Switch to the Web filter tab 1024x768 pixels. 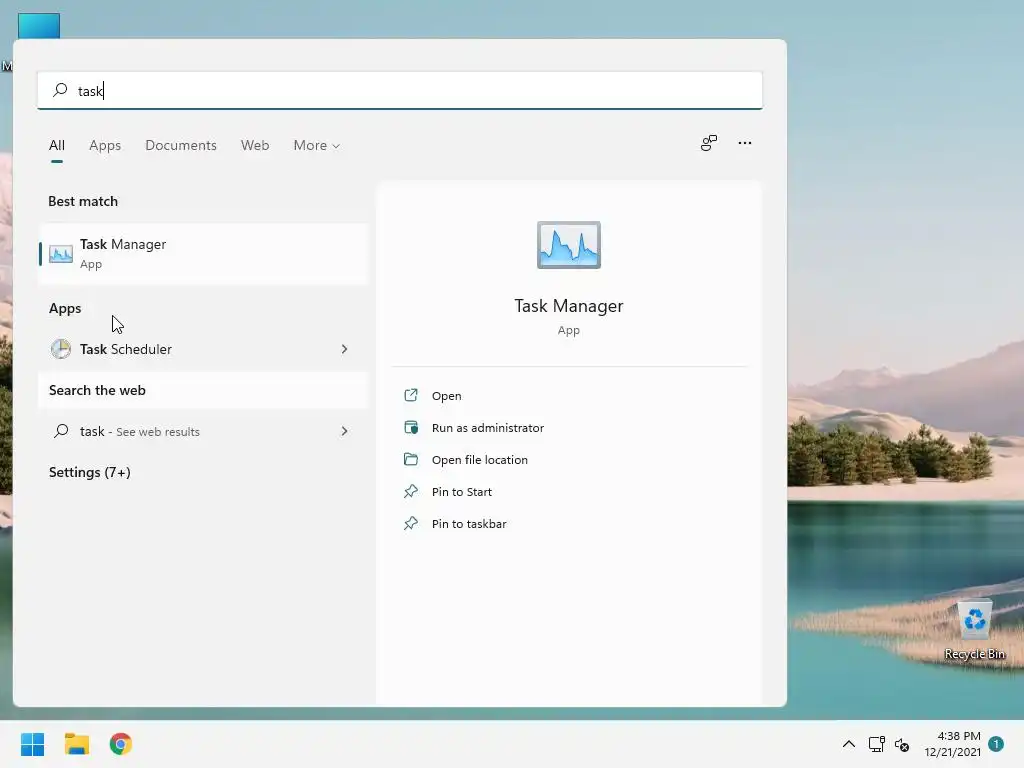pos(255,145)
